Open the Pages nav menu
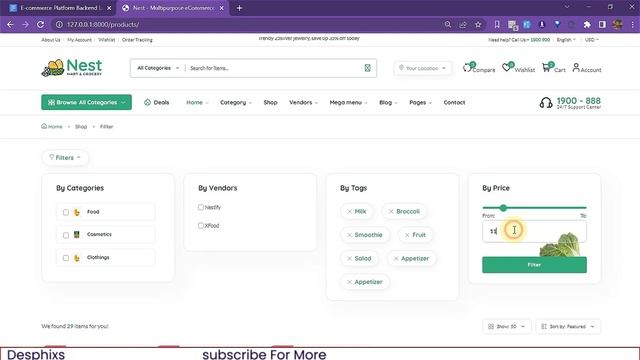Image resolution: width=640 pixels, height=360 pixels. 420,102
